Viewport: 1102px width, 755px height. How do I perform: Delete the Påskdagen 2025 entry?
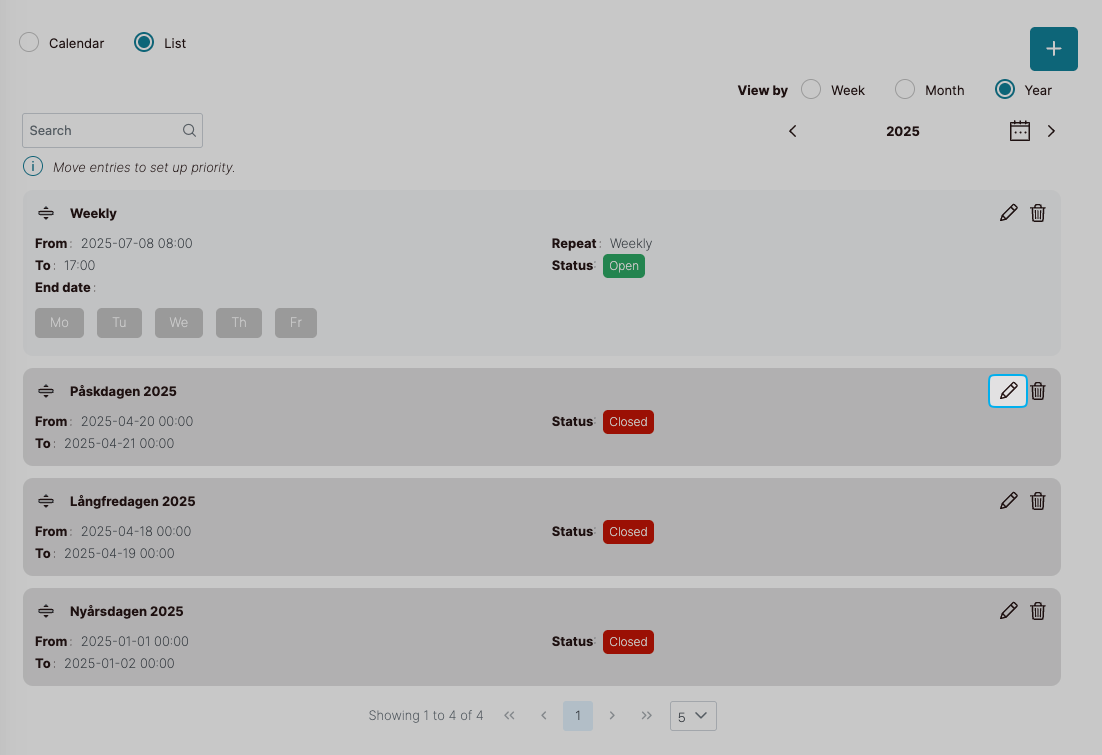pyautogui.click(x=1038, y=391)
